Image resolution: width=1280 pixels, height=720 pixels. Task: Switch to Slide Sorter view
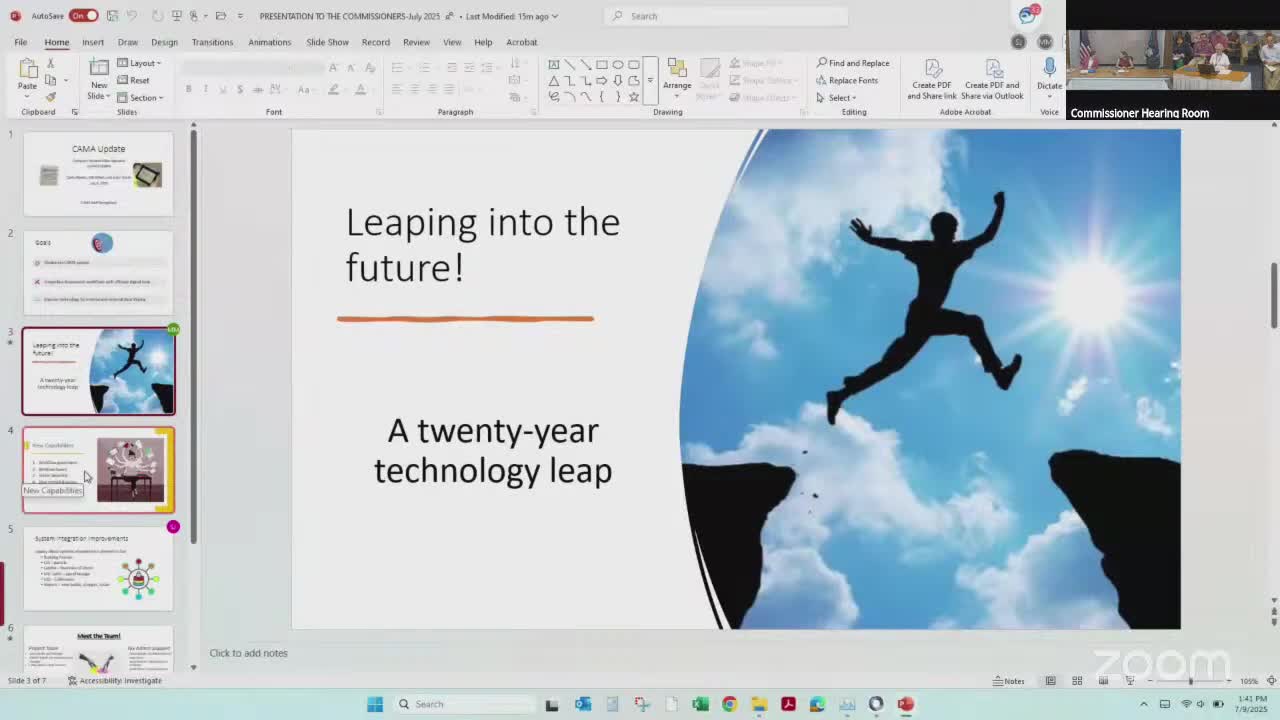(x=1077, y=681)
